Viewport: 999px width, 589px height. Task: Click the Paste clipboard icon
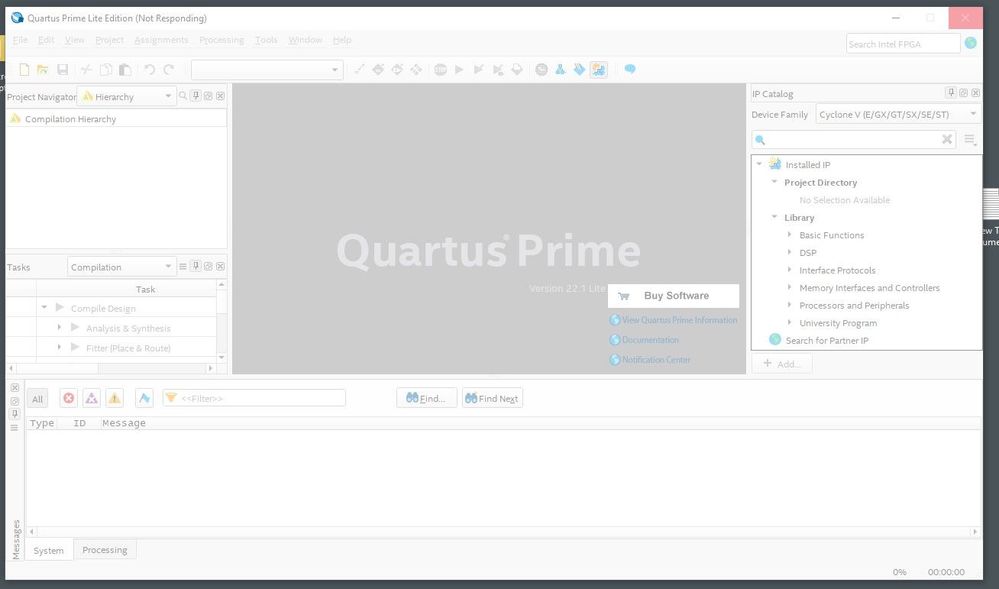[x=126, y=69]
